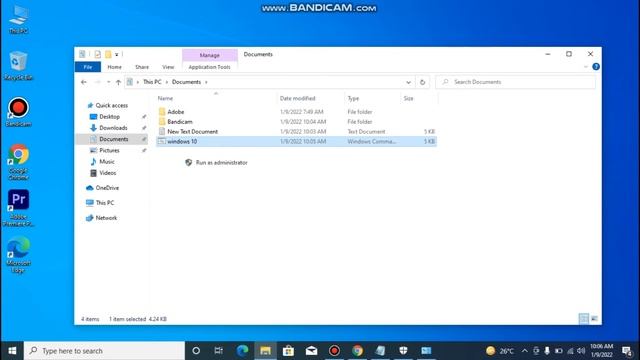
Task: Click Documents in the address breadcrumb
Action: pos(186,82)
